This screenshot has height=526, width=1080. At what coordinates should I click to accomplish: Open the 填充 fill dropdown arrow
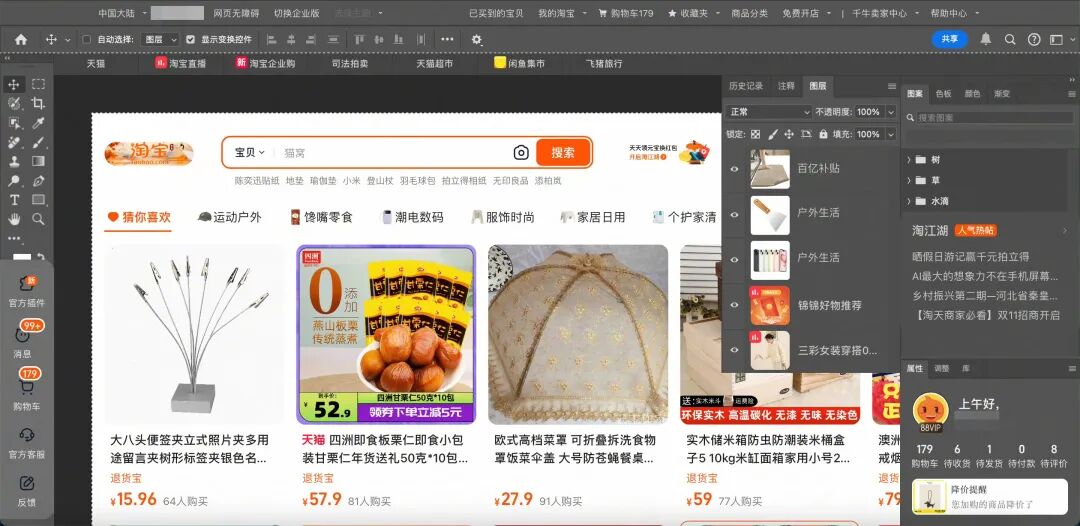pos(891,134)
